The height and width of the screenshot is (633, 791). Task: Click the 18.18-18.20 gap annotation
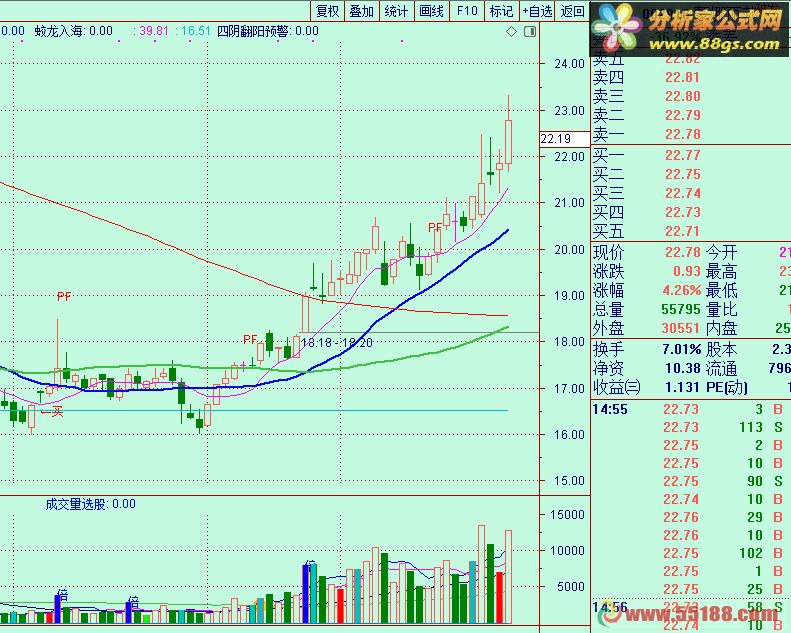tap(337, 343)
